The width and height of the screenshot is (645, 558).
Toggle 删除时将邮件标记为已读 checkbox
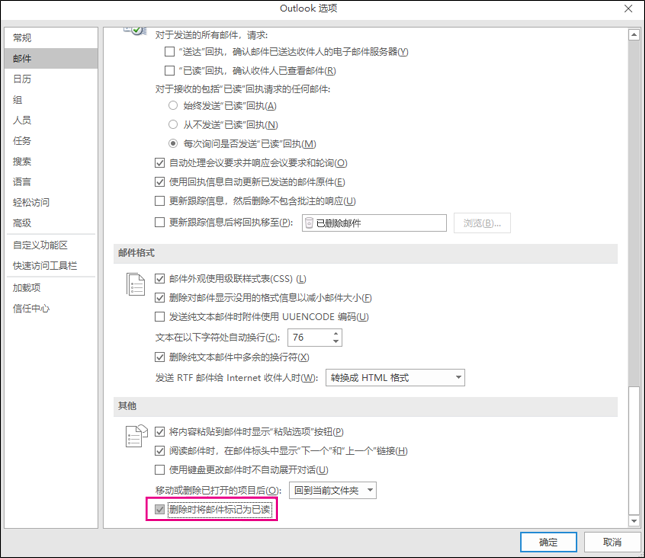click(x=160, y=509)
